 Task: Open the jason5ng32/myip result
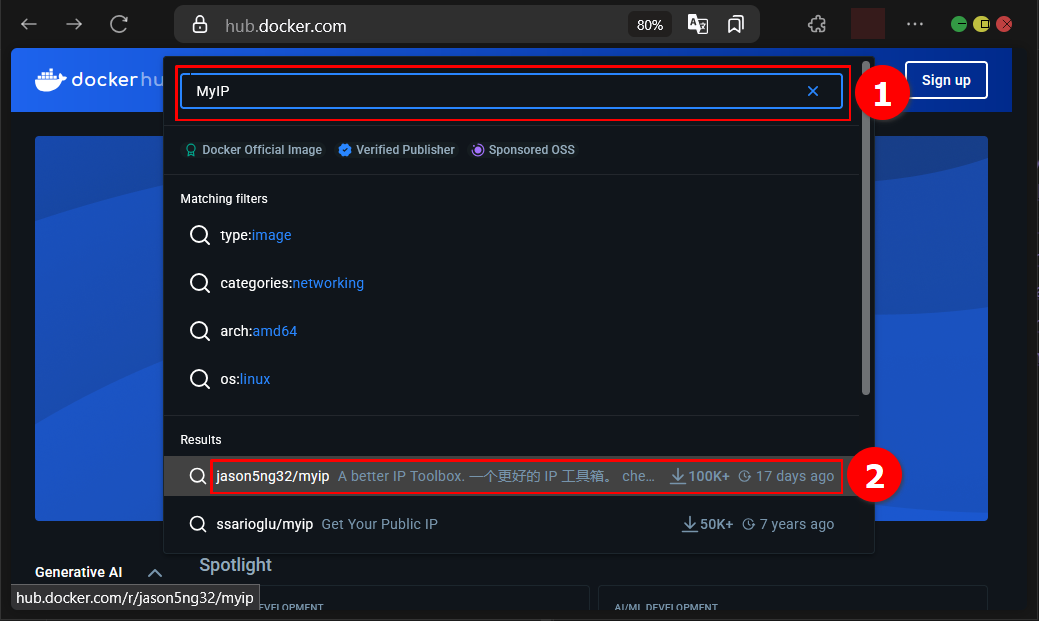(x=511, y=476)
